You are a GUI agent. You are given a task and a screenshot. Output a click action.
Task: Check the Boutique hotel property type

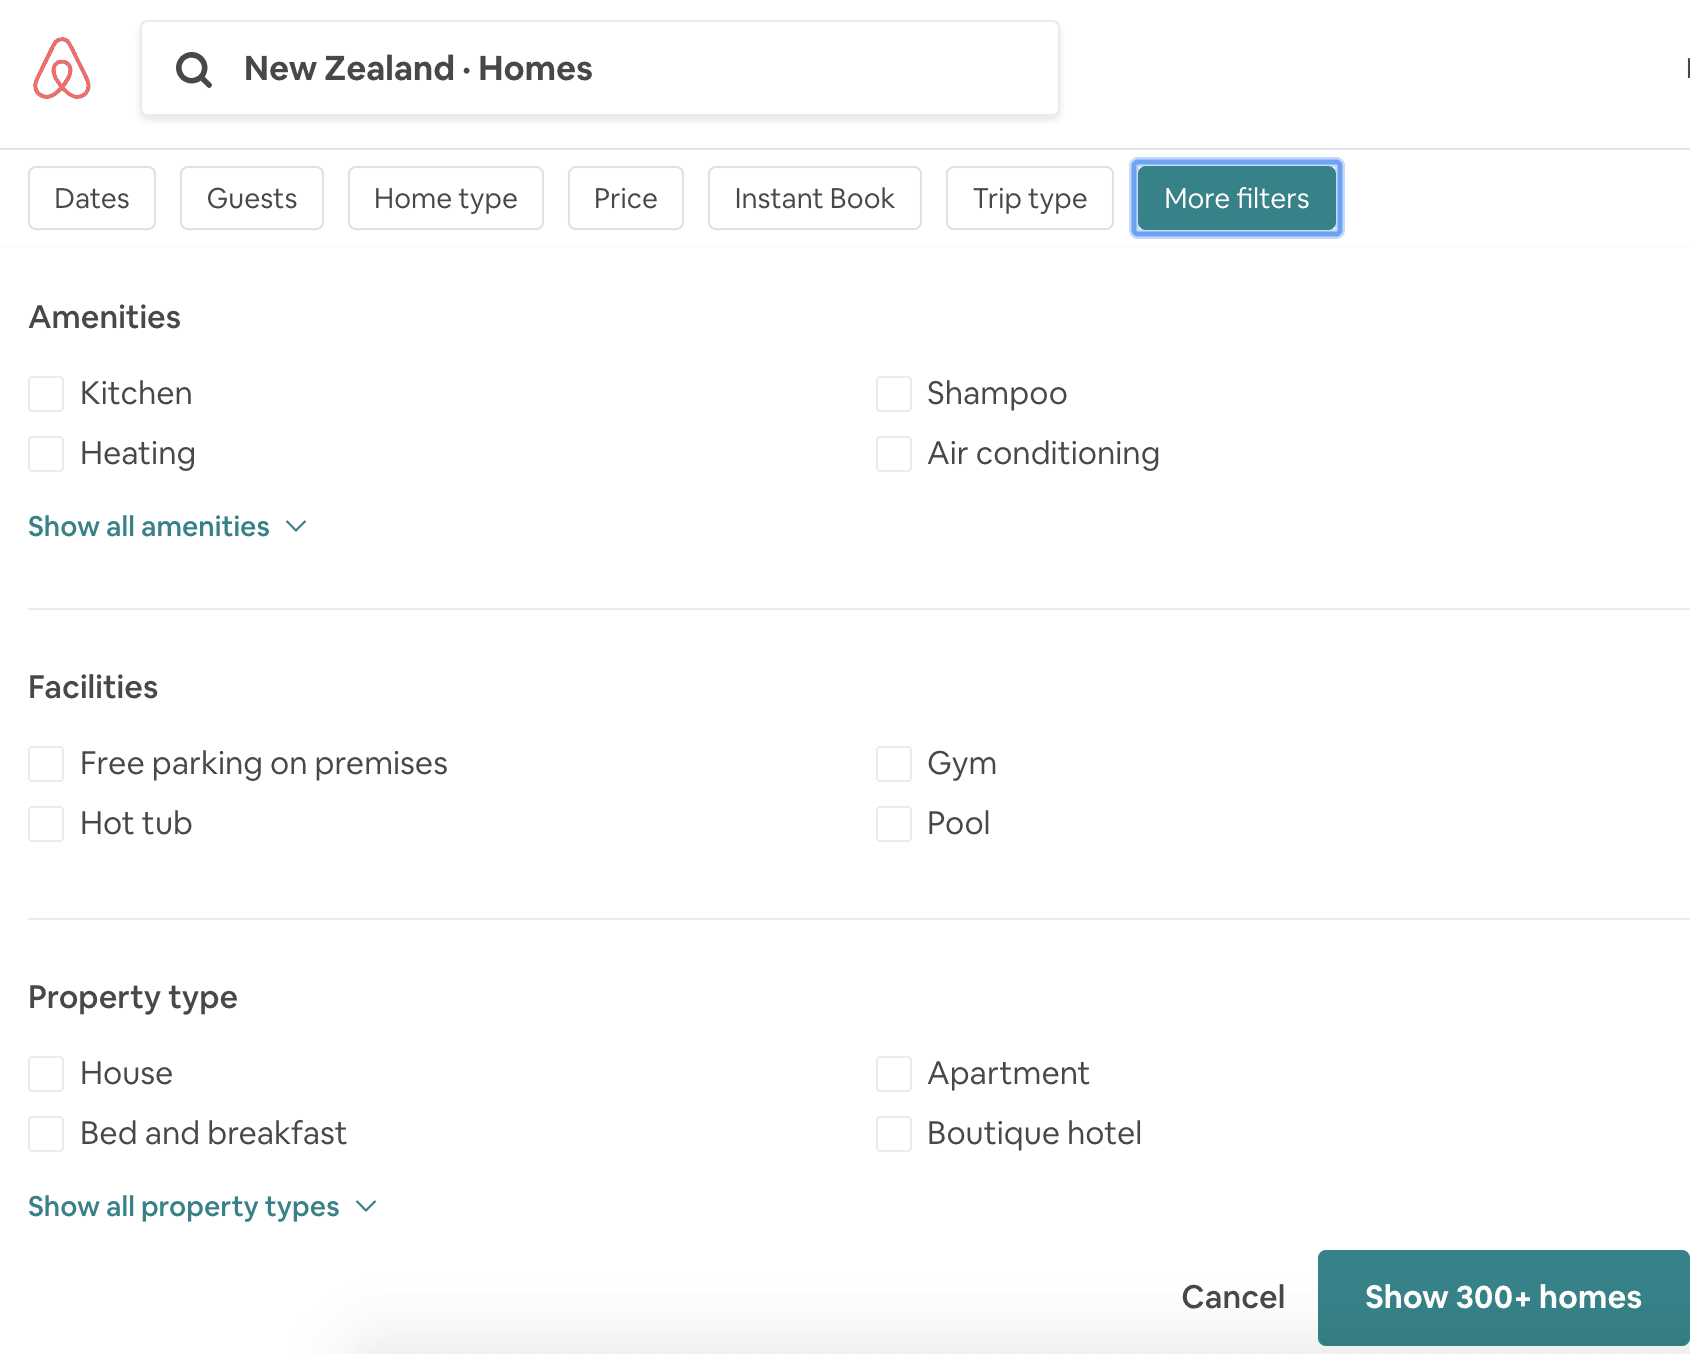[893, 1133]
